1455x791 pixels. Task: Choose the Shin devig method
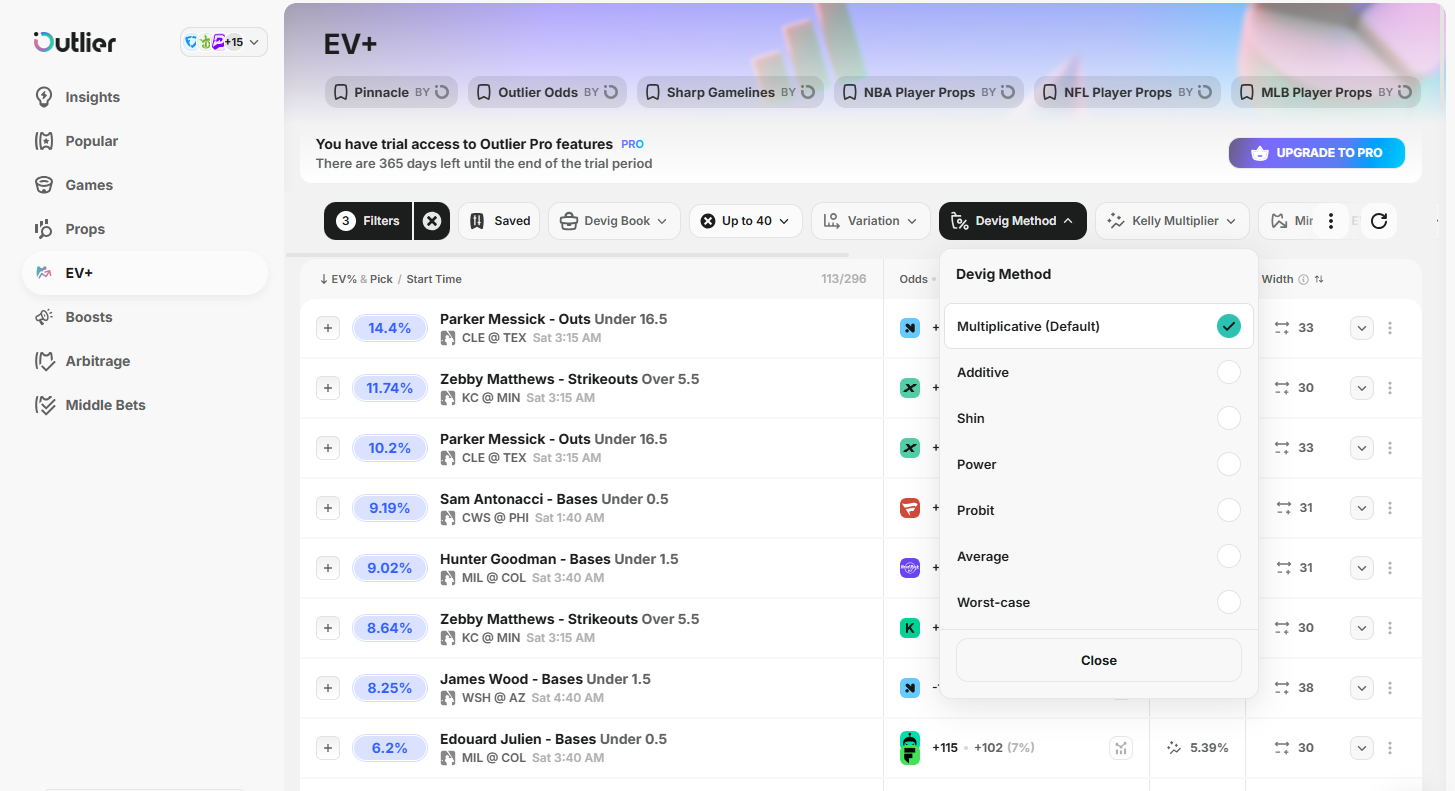(1098, 418)
